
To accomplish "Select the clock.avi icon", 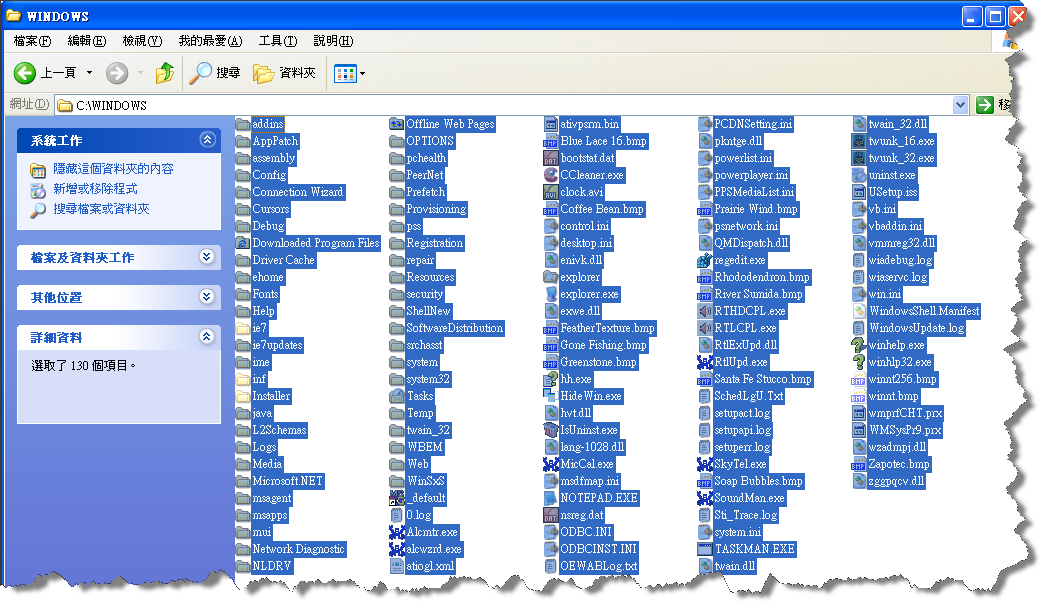I will click(551, 192).
